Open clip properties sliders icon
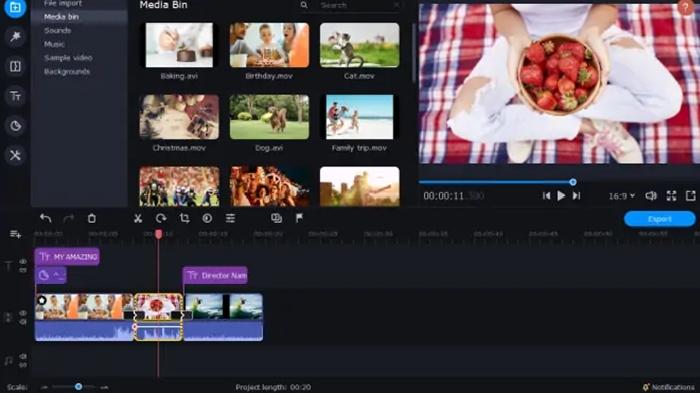 click(x=230, y=218)
